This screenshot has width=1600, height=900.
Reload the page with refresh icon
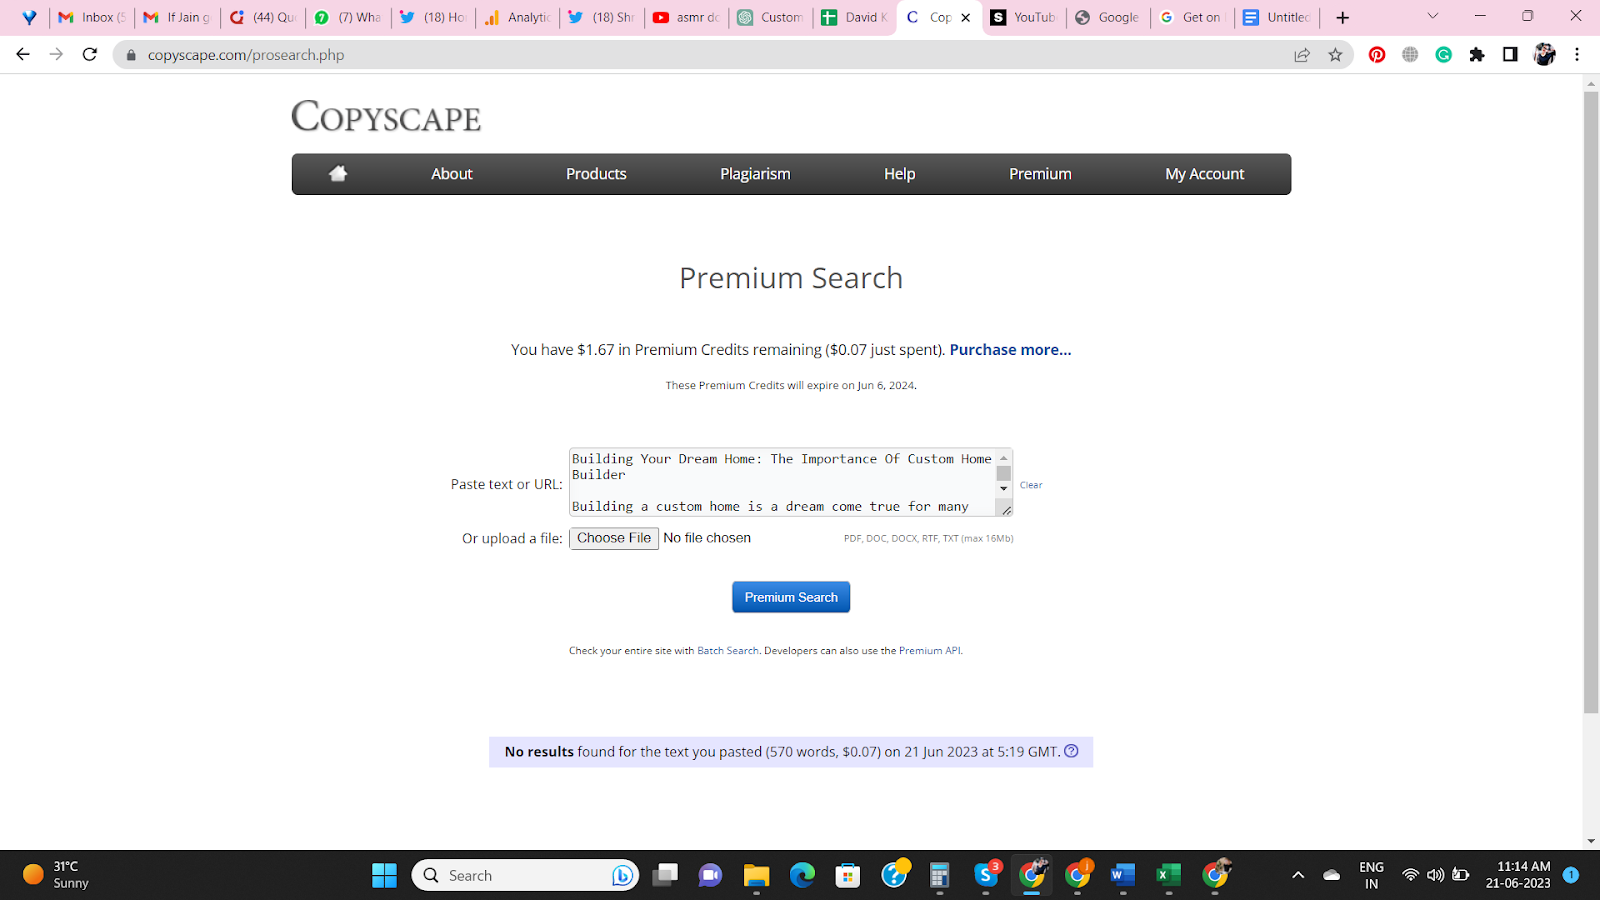(90, 55)
